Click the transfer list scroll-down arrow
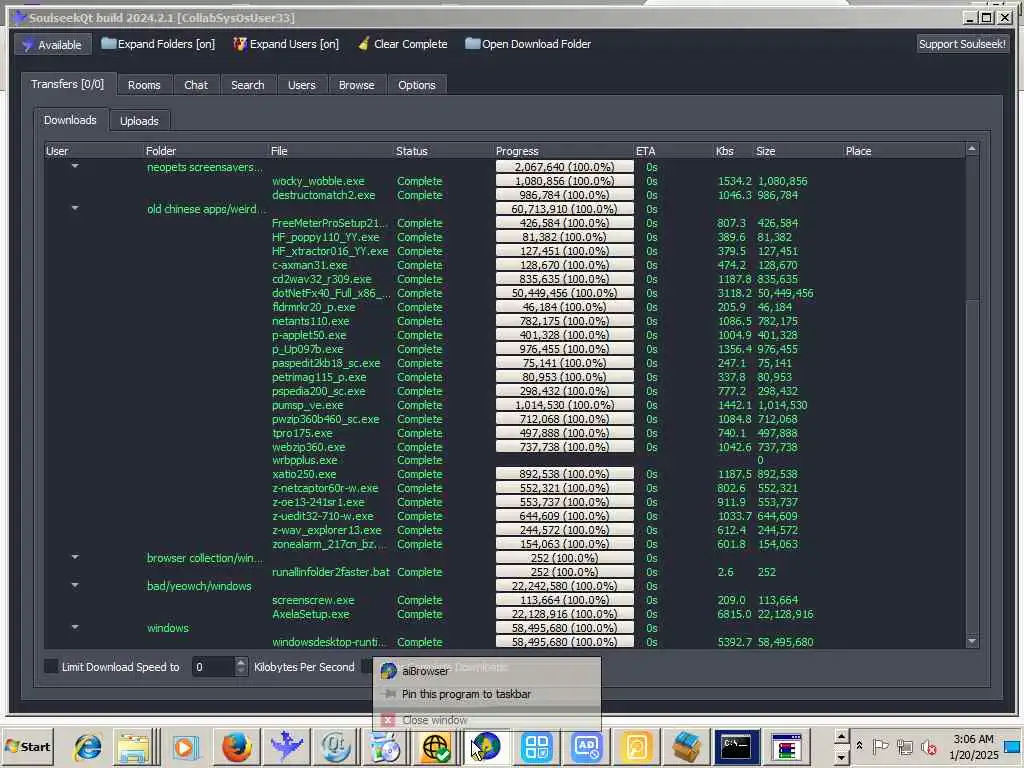This screenshot has height=768, width=1024. [x=972, y=641]
